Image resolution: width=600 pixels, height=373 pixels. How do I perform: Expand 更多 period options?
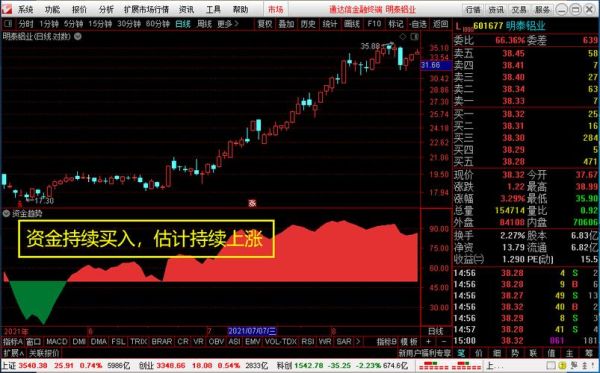pyautogui.click(x=228, y=24)
